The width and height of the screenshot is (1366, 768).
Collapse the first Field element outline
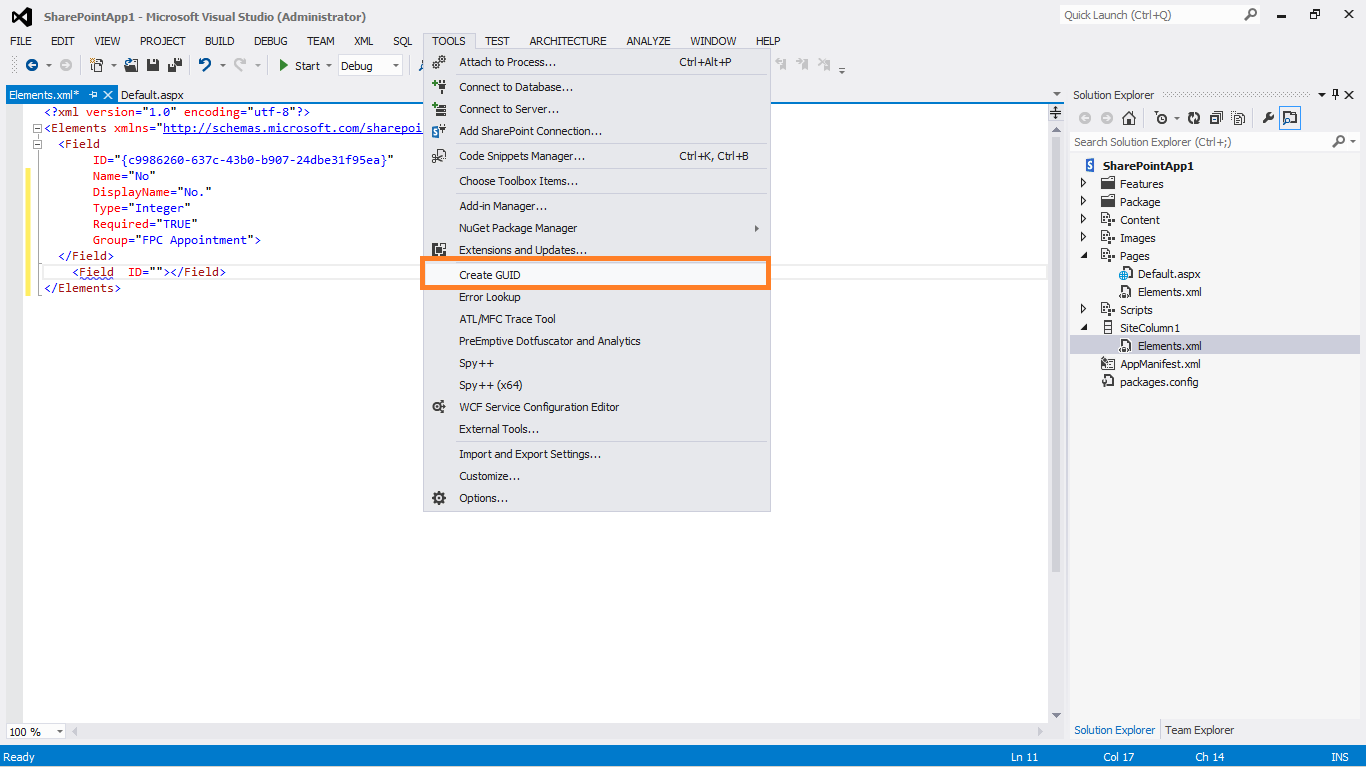[36, 144]
